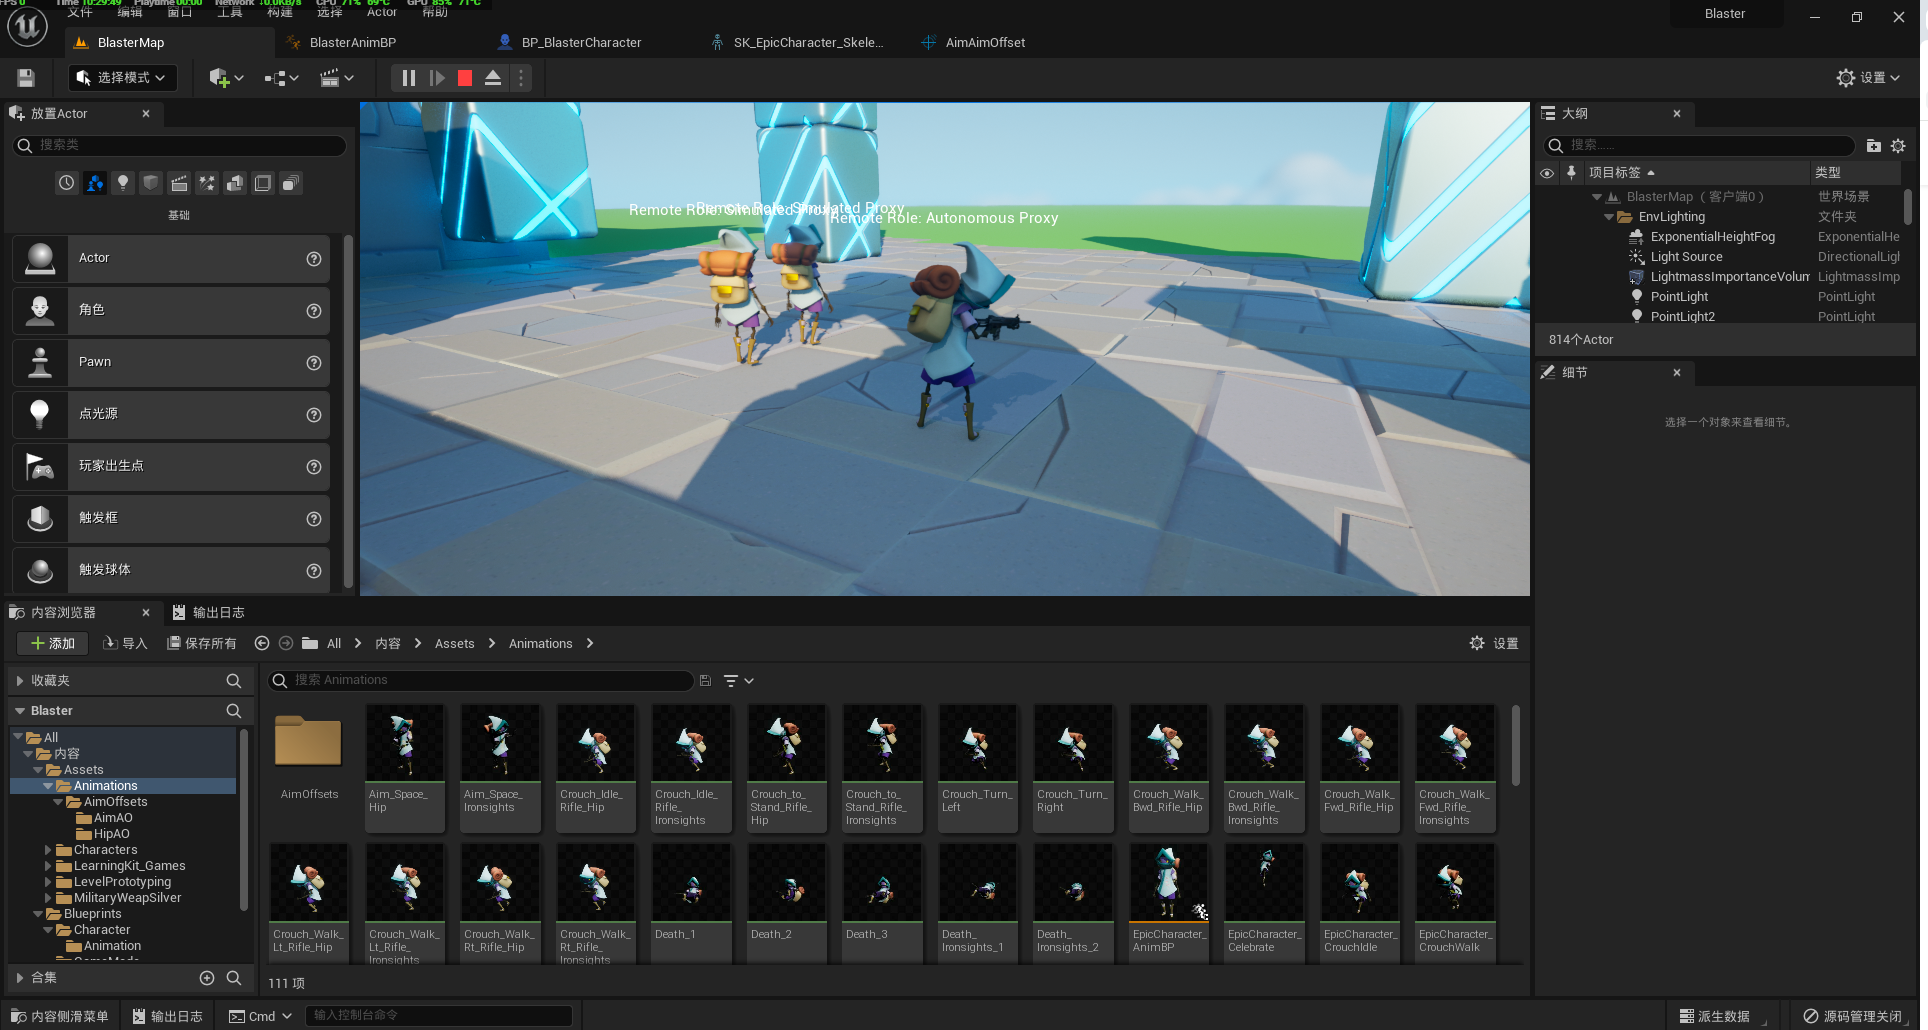Screen dimensions: 1928x1030
Task: Select the Visual Effects sparkle category filter
Action: point(207,183)
